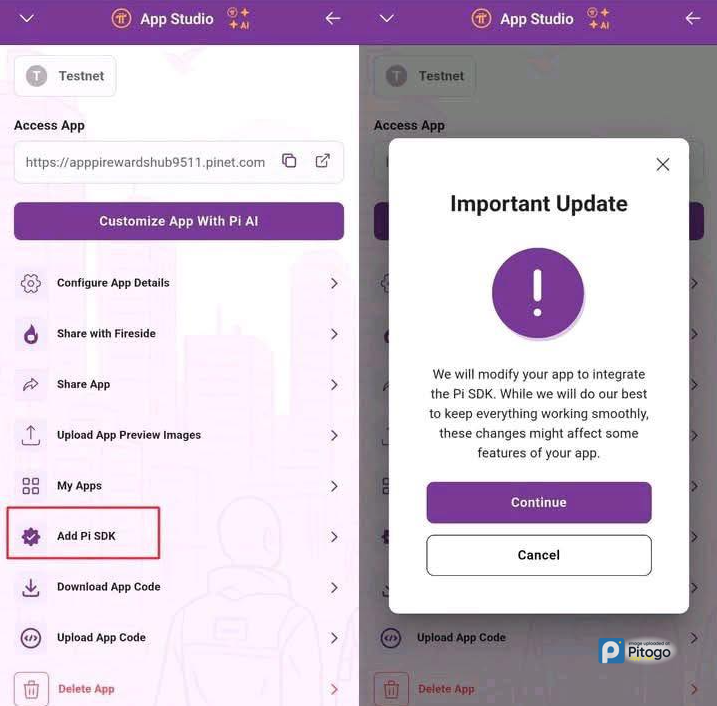Click the Share App arrow icon
The height and width of the screenshot is (706, 717).
[31, 385]
